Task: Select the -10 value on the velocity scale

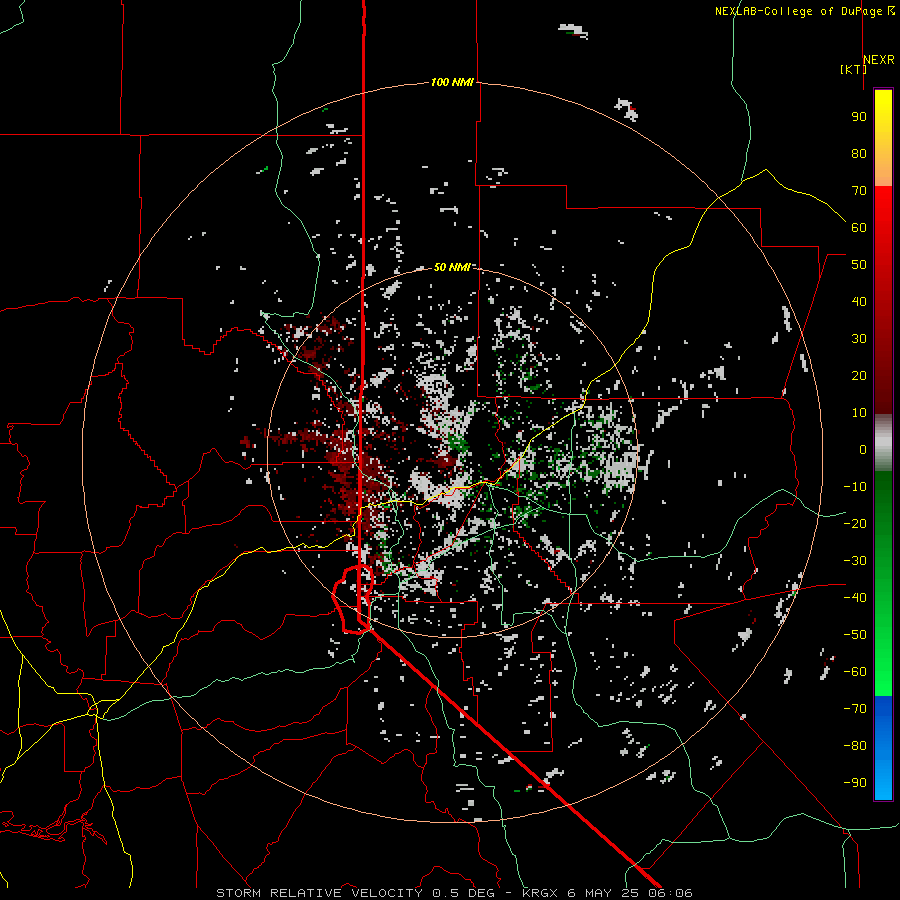Action: point(855,487)
